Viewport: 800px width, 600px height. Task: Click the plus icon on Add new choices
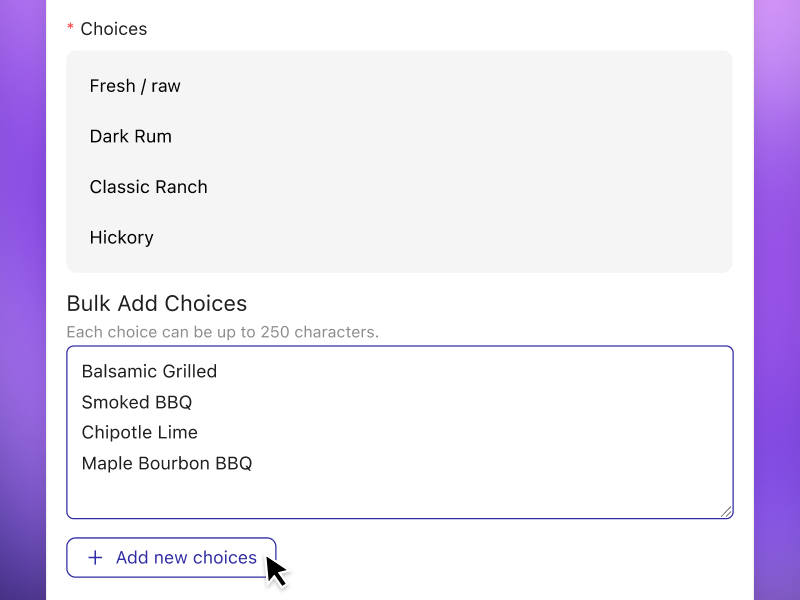[95, 557]
